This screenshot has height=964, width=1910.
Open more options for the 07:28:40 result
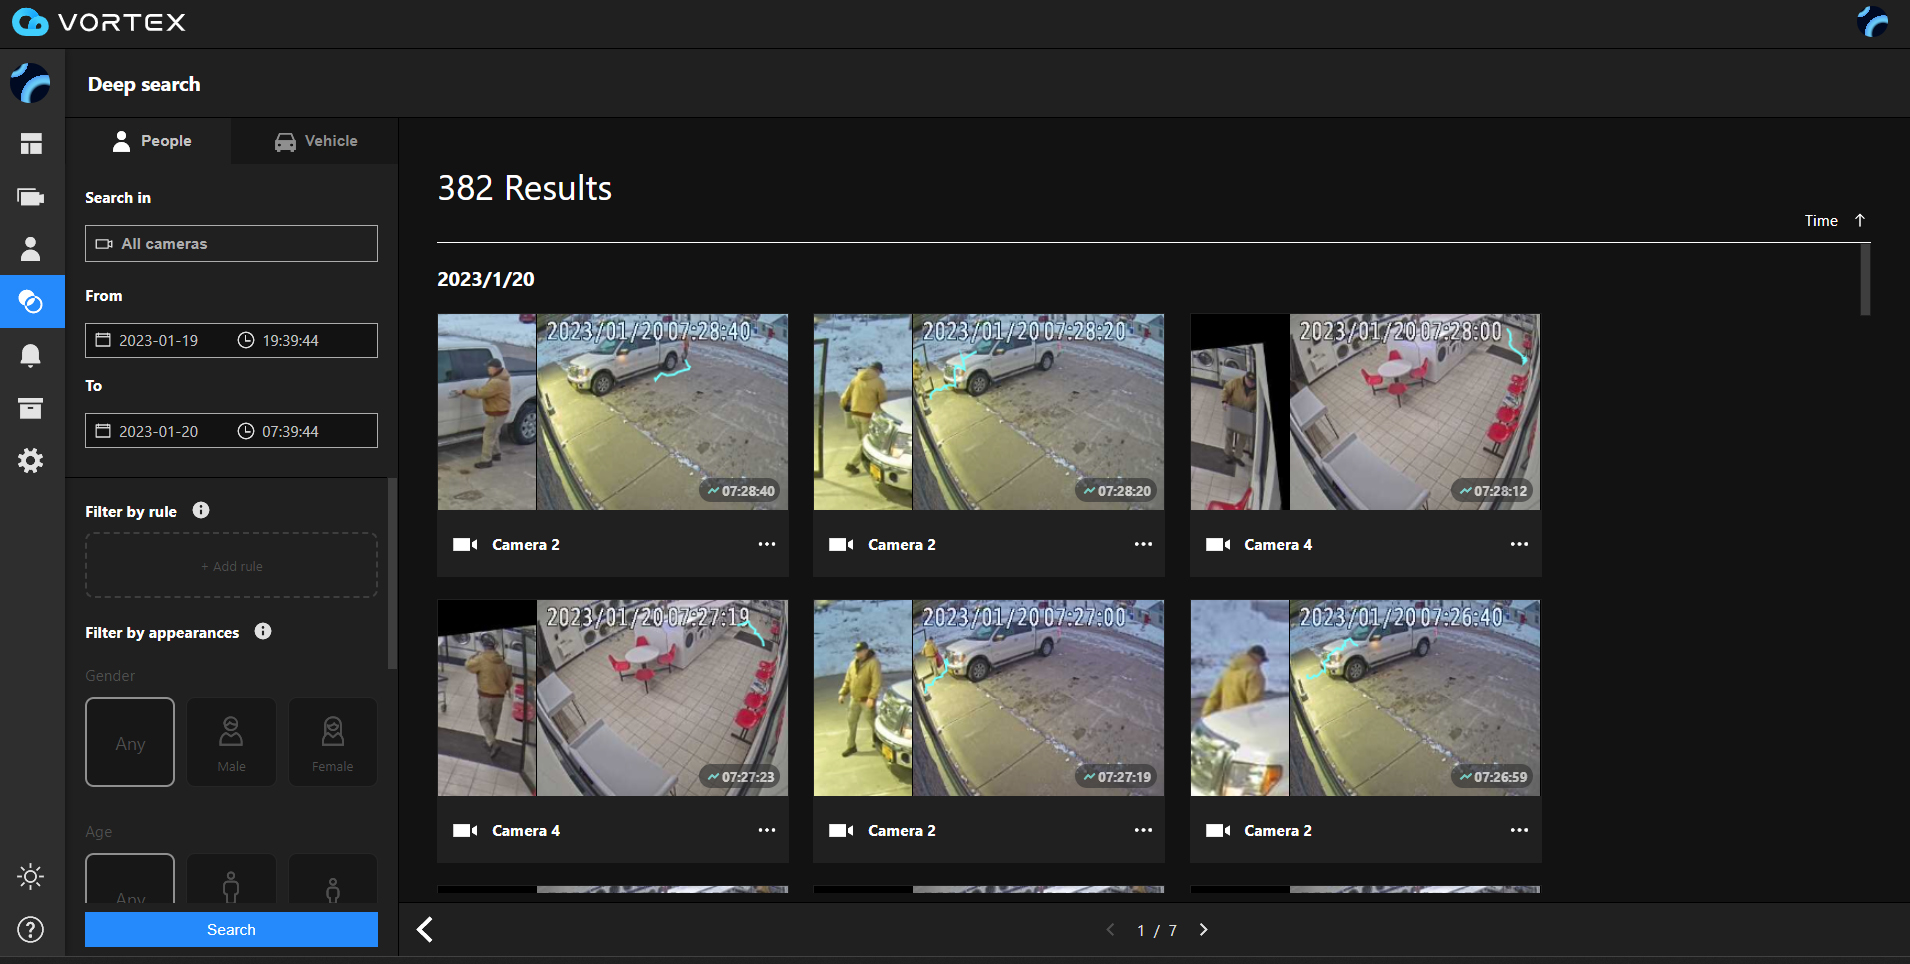pyautogui.click(x=766, y=544)
